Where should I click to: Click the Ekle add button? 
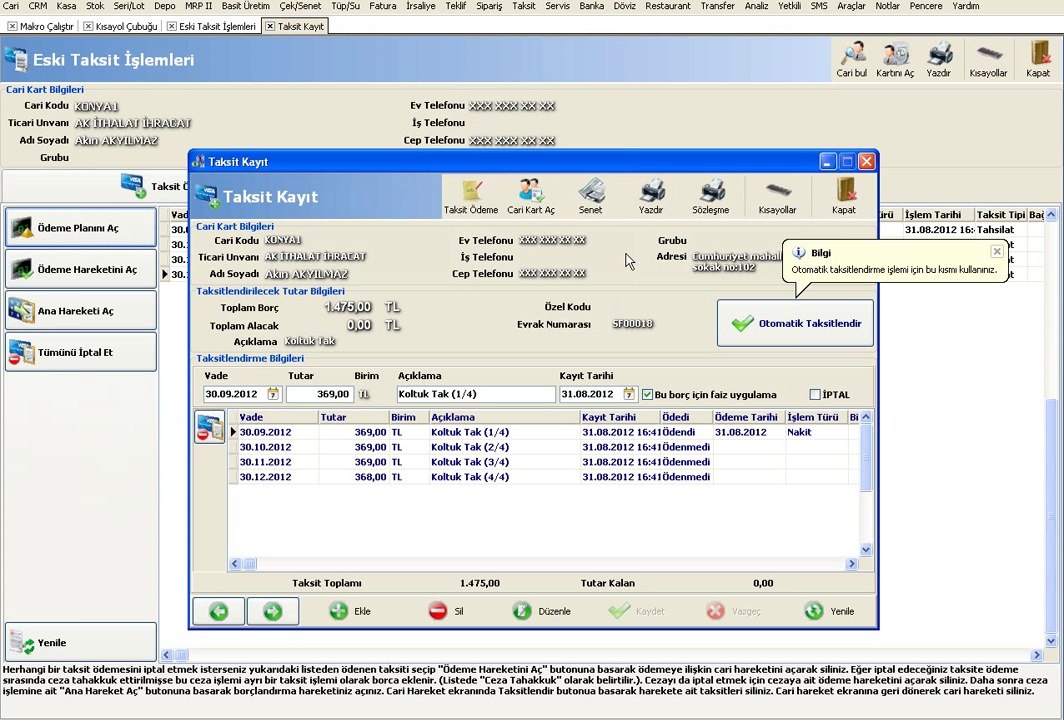point(350,611)
